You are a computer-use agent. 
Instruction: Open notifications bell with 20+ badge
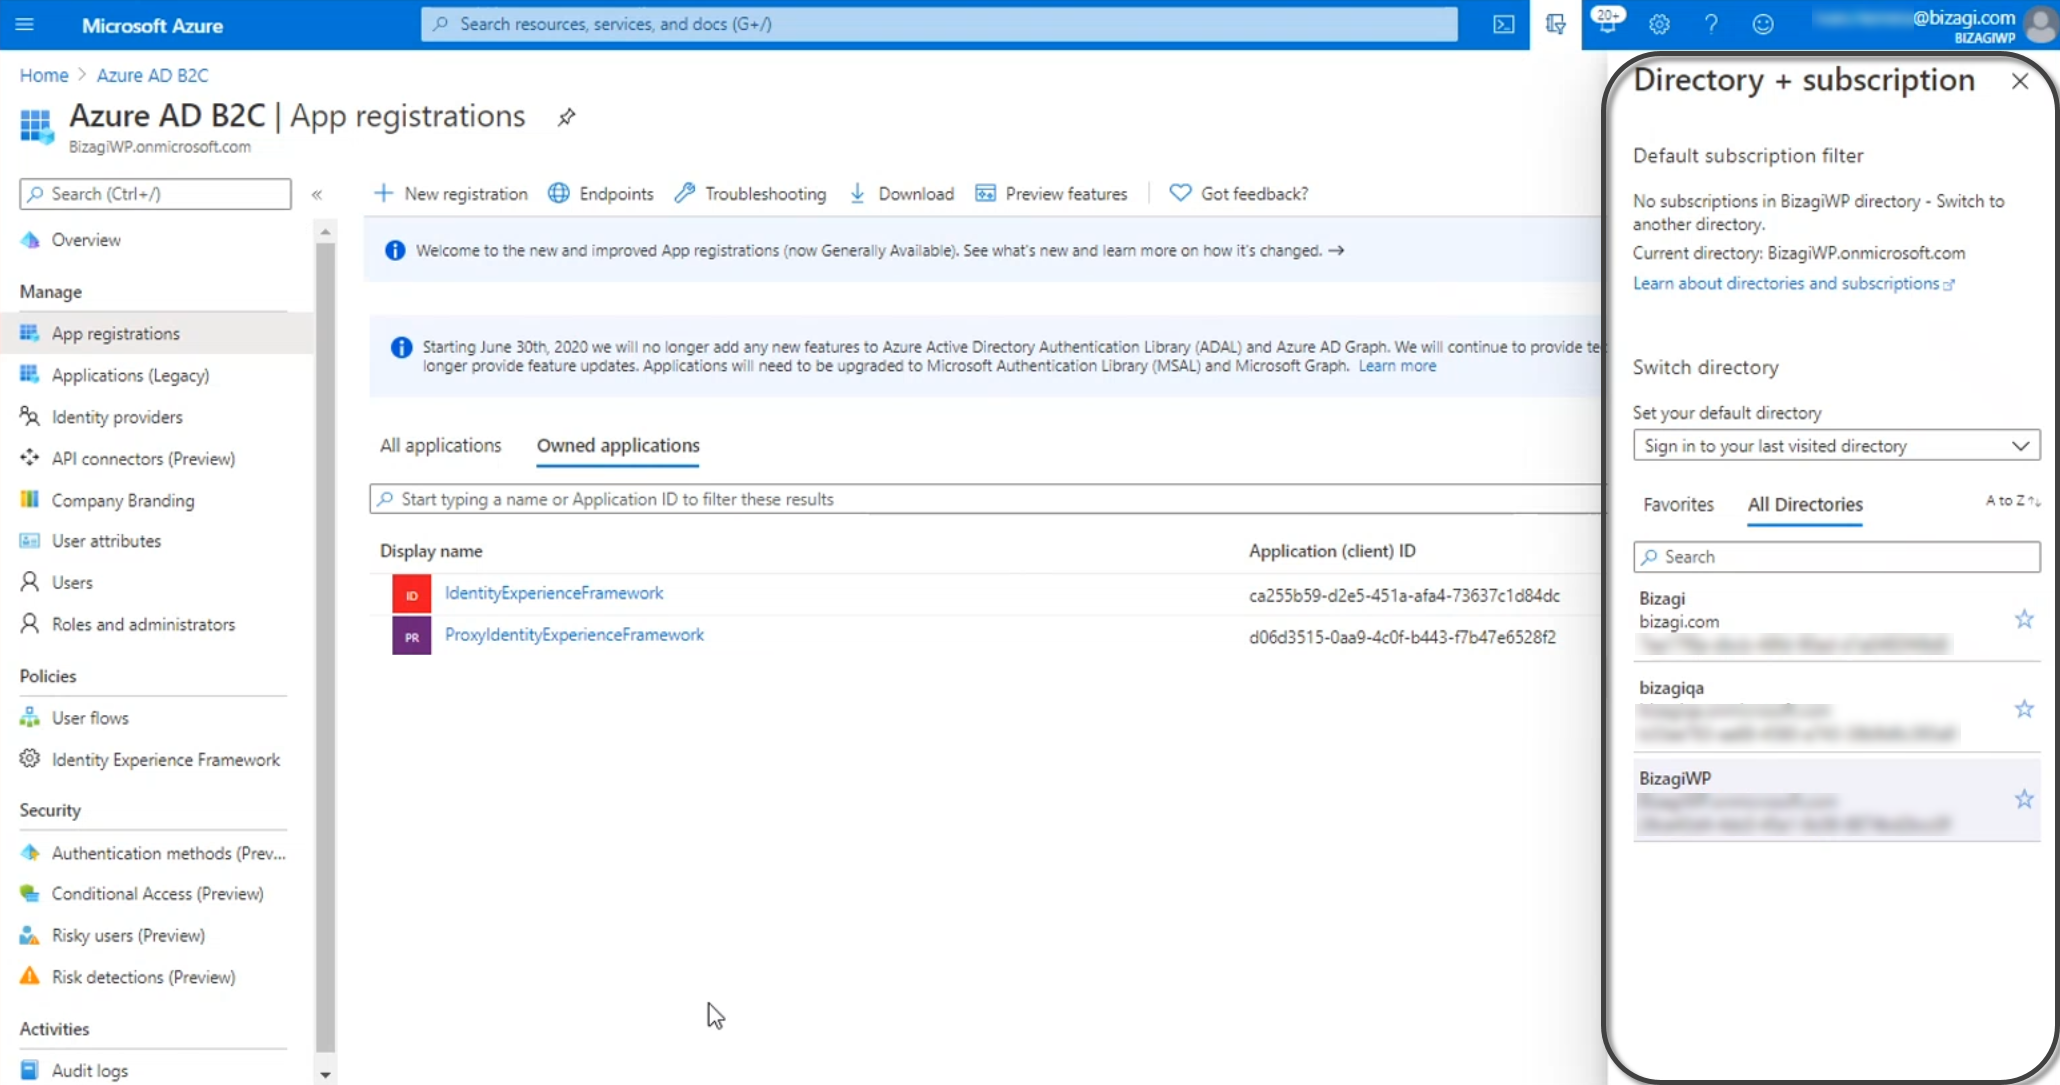pyautogui.click(x=1607, y=22)
